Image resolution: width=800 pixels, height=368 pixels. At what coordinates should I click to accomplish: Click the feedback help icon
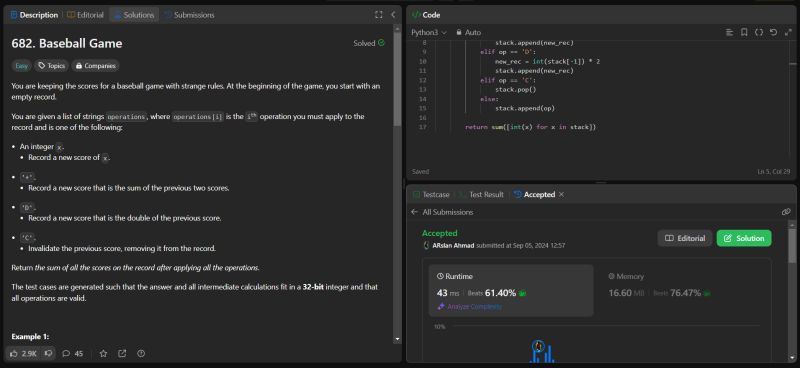point(141,353)
